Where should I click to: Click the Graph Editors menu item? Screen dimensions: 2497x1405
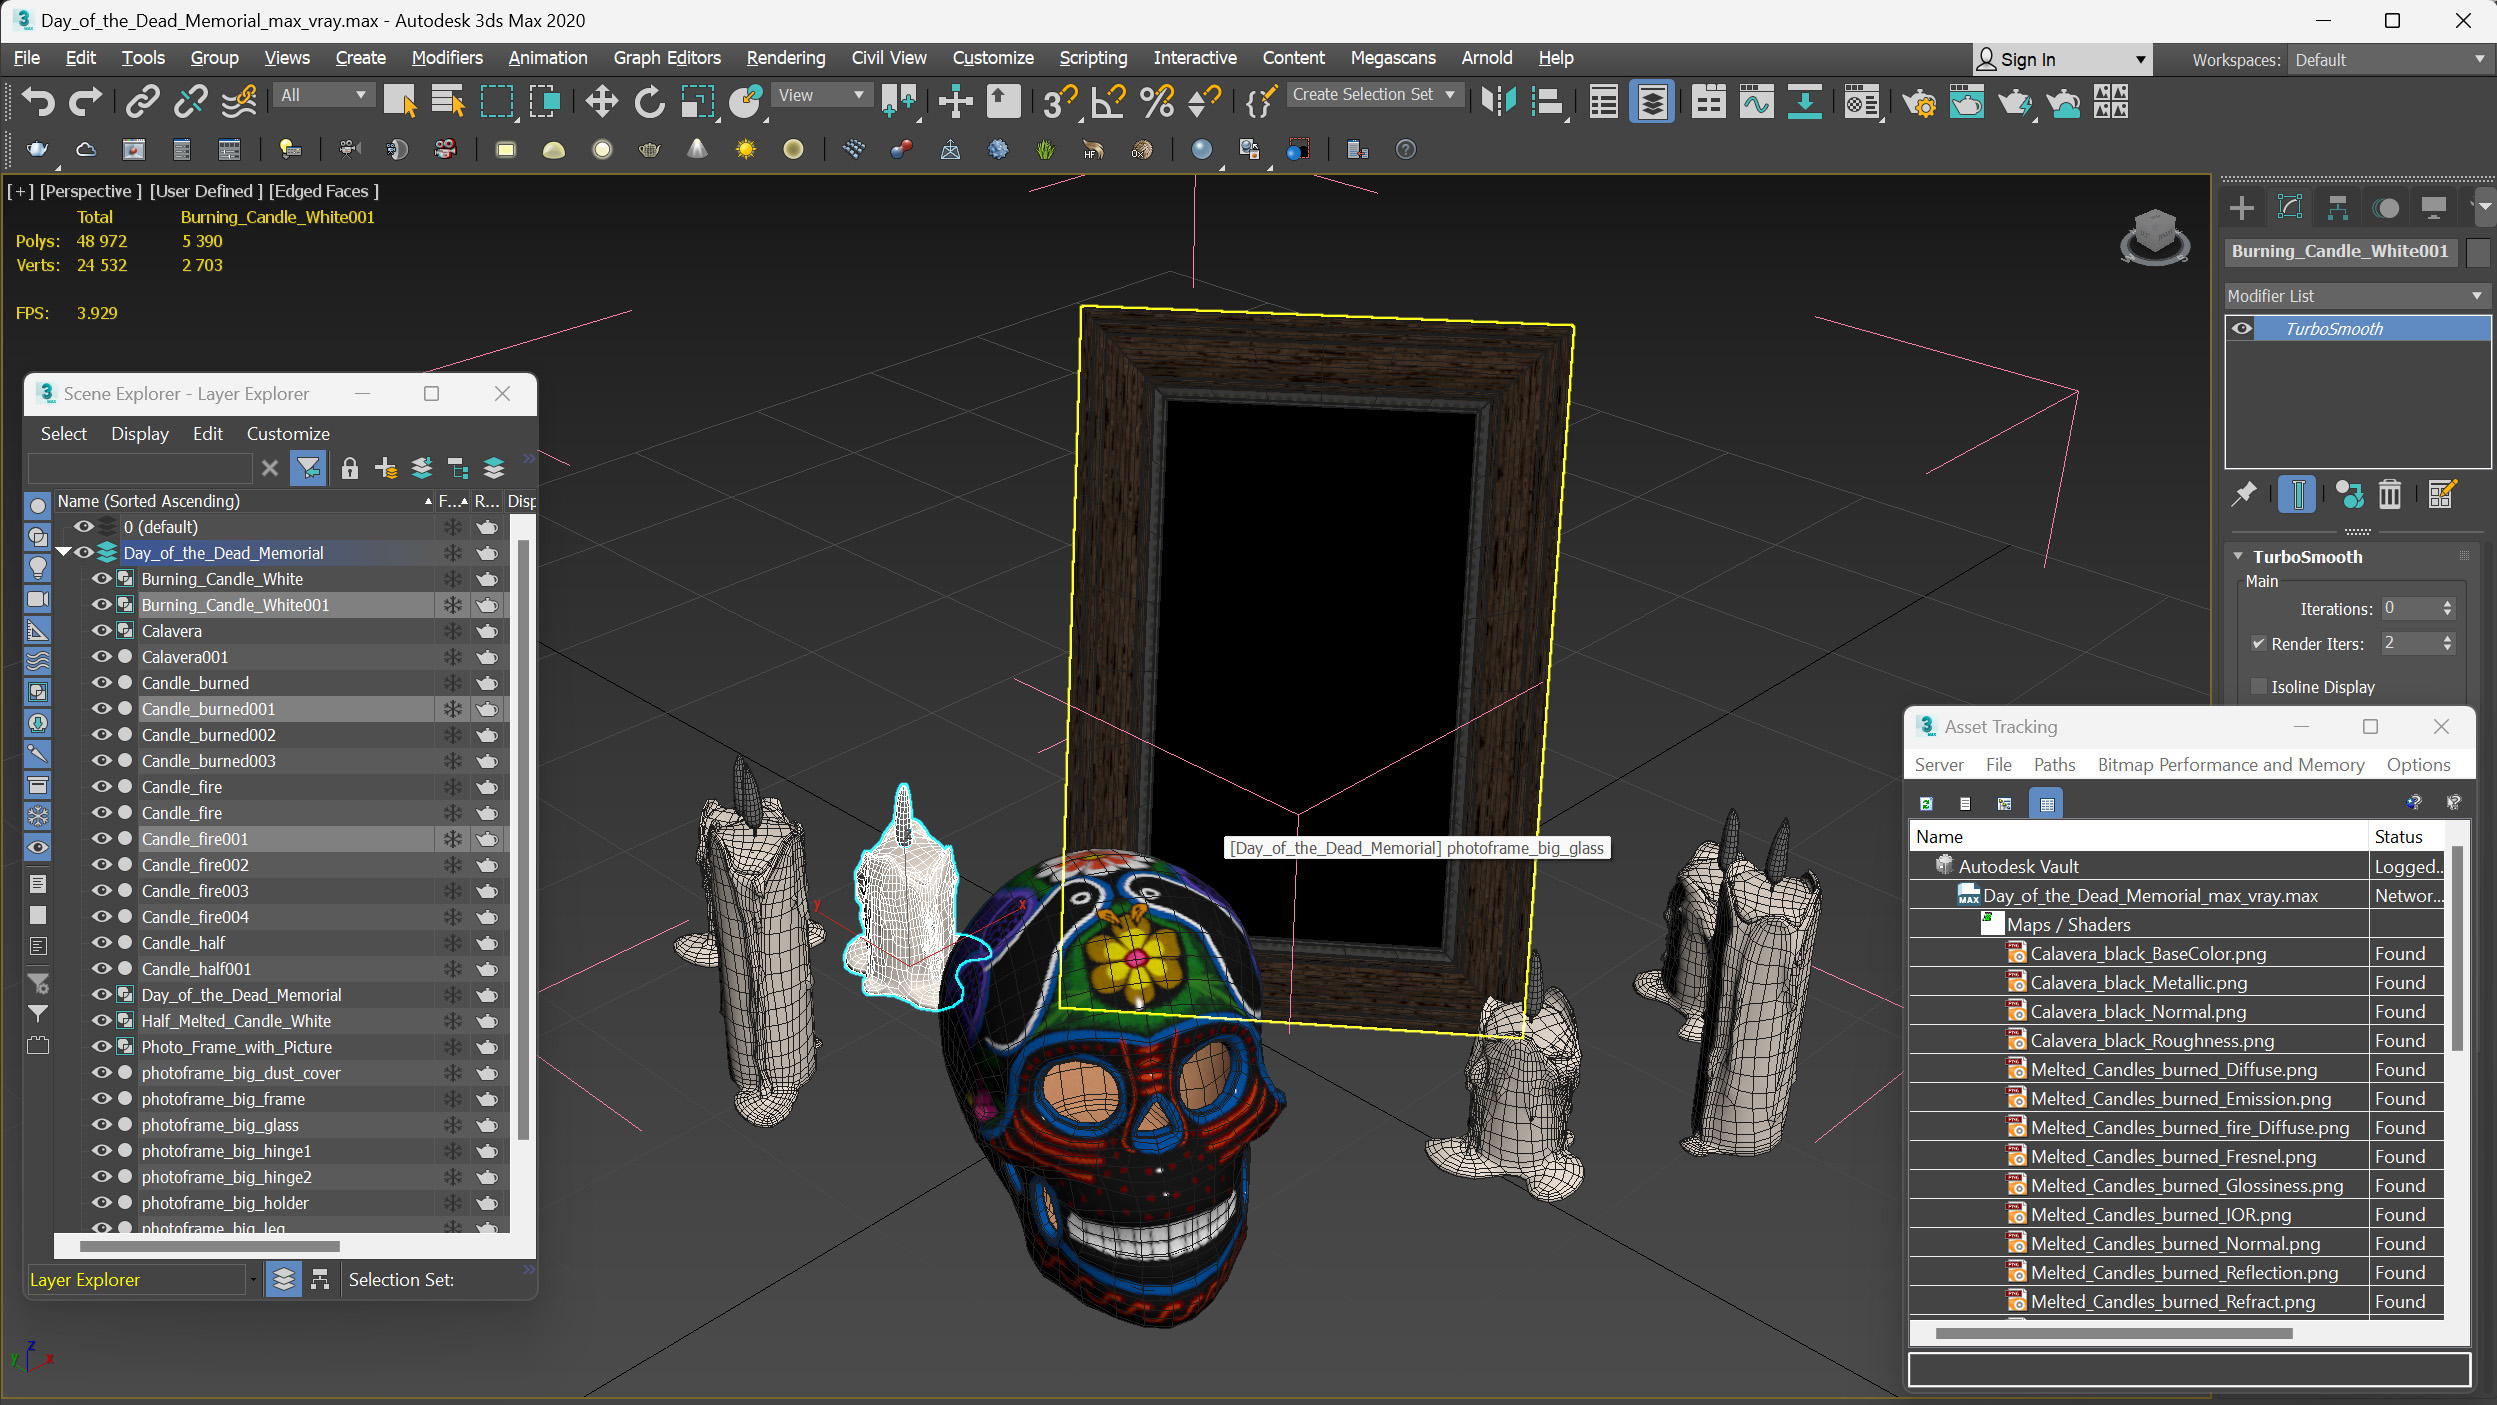(667, 57)
